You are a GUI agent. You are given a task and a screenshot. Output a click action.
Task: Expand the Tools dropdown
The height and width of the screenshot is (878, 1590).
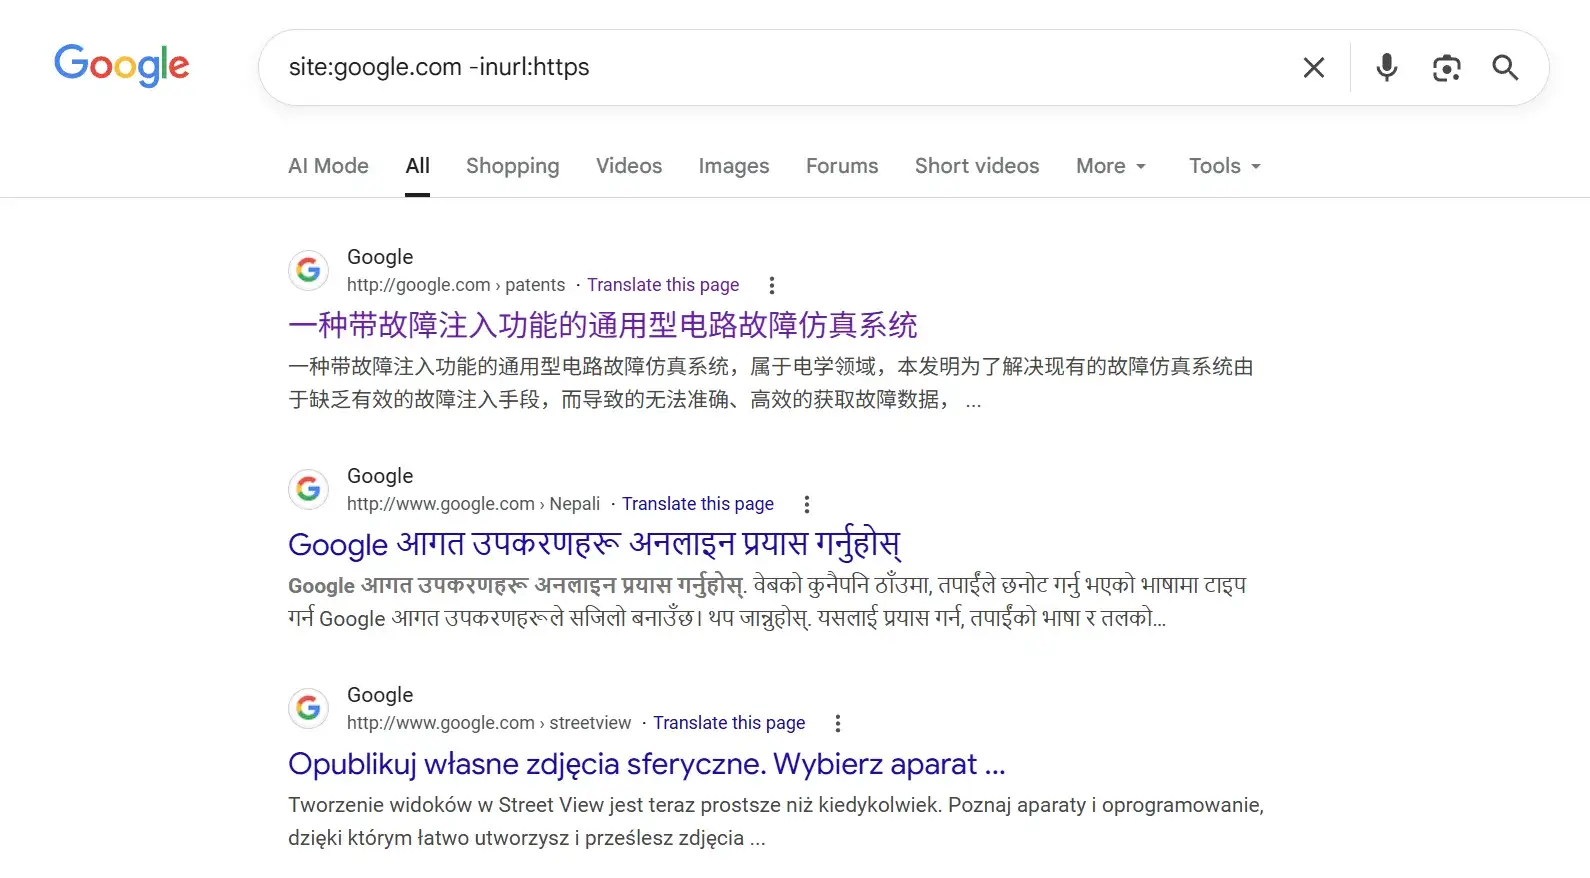click(x=1225, y=166)
